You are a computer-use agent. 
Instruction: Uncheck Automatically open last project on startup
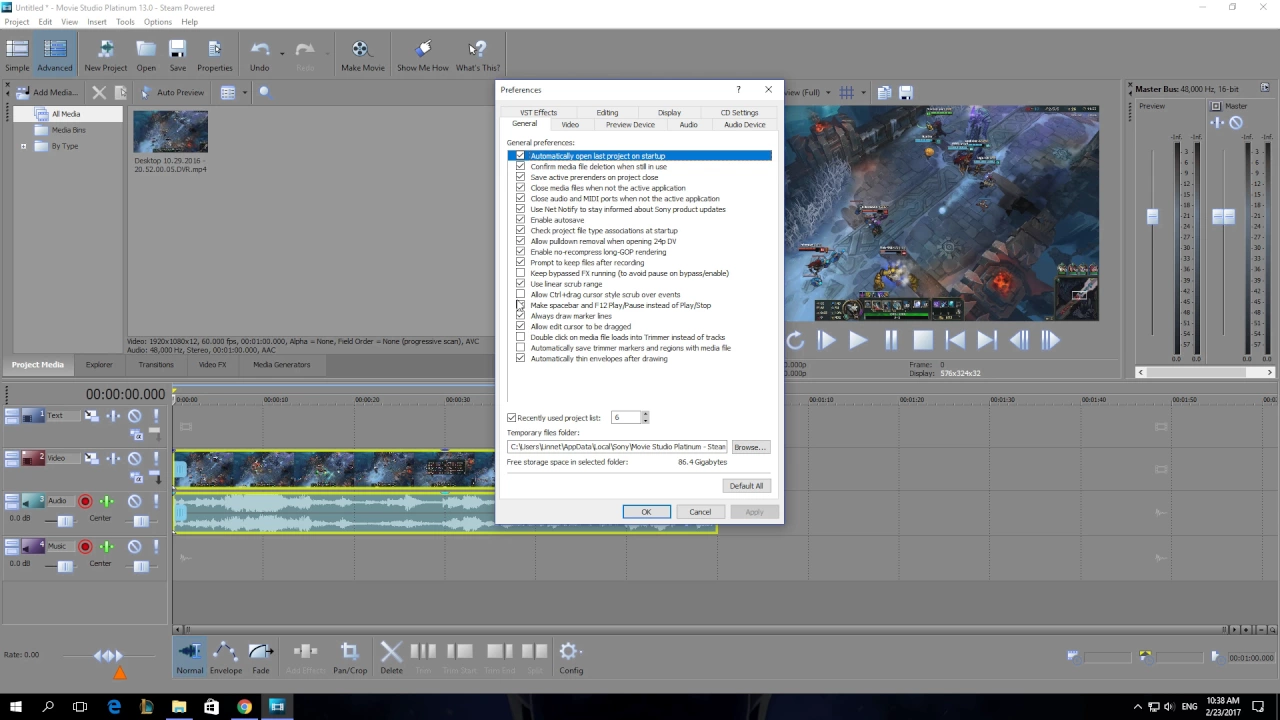point(520,156)
